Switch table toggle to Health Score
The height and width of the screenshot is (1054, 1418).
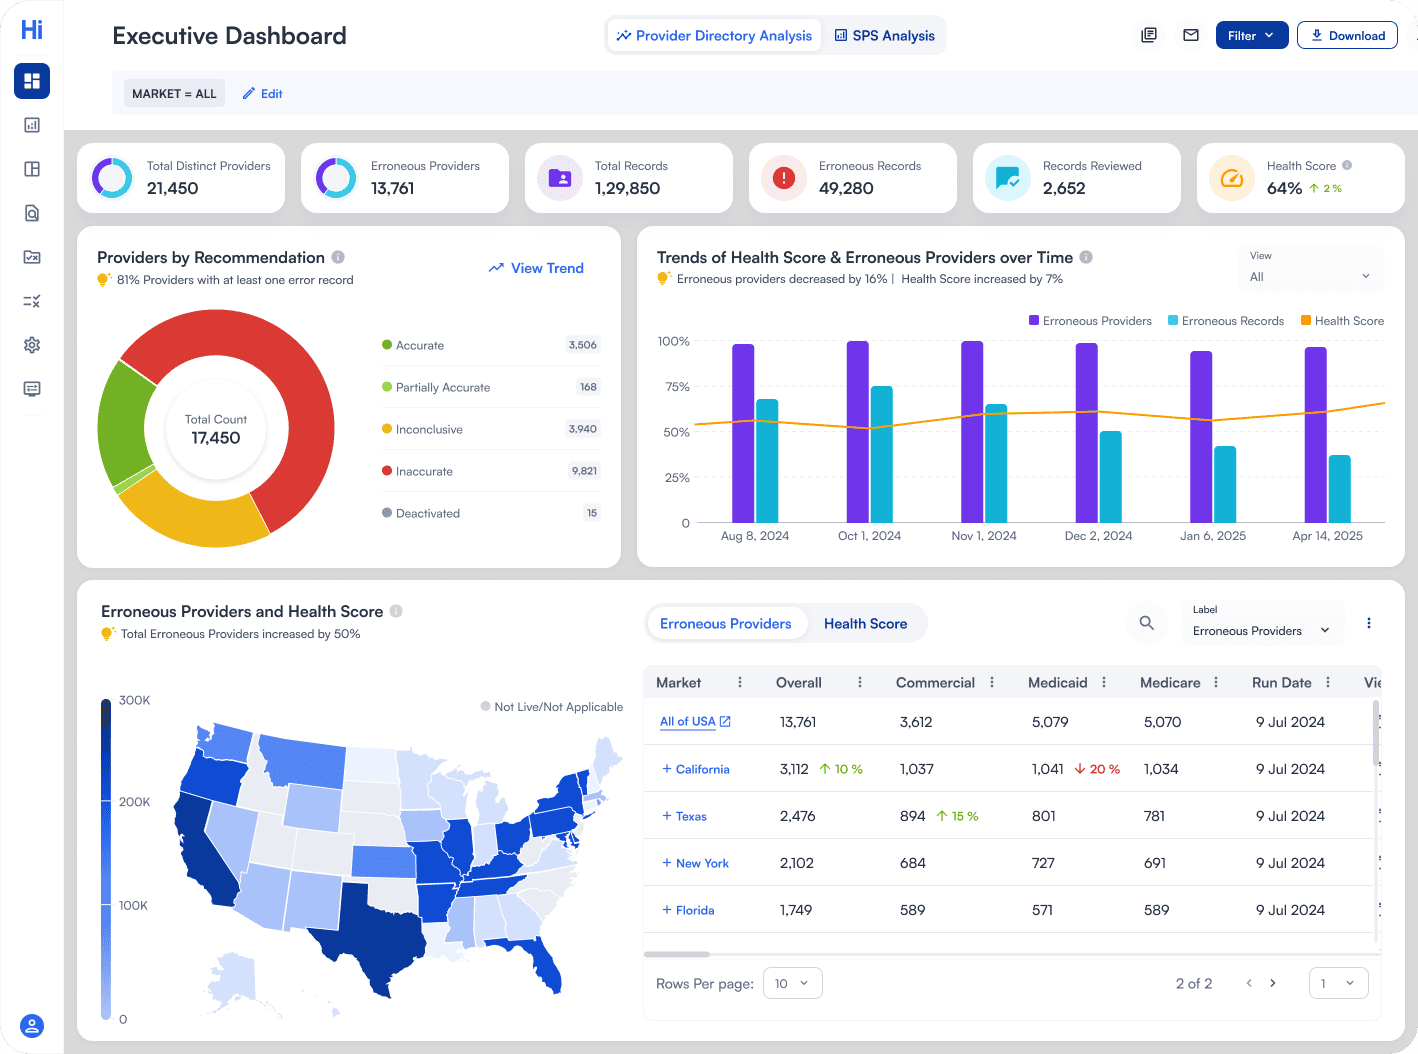coord(865,624)
